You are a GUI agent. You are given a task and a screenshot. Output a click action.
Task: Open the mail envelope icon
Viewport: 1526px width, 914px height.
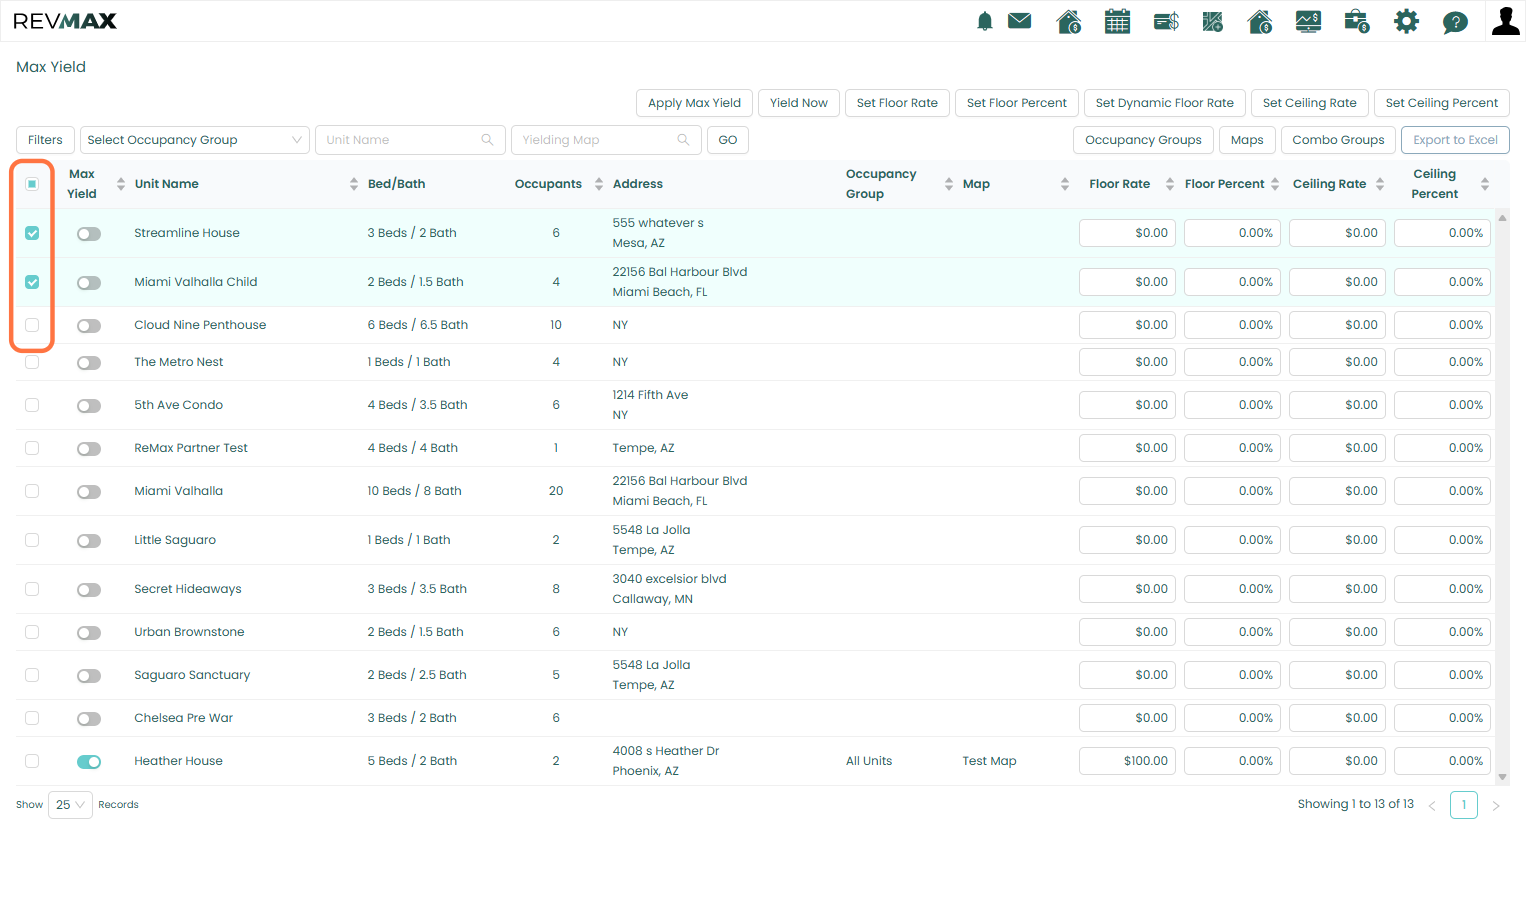(1020, 21)
